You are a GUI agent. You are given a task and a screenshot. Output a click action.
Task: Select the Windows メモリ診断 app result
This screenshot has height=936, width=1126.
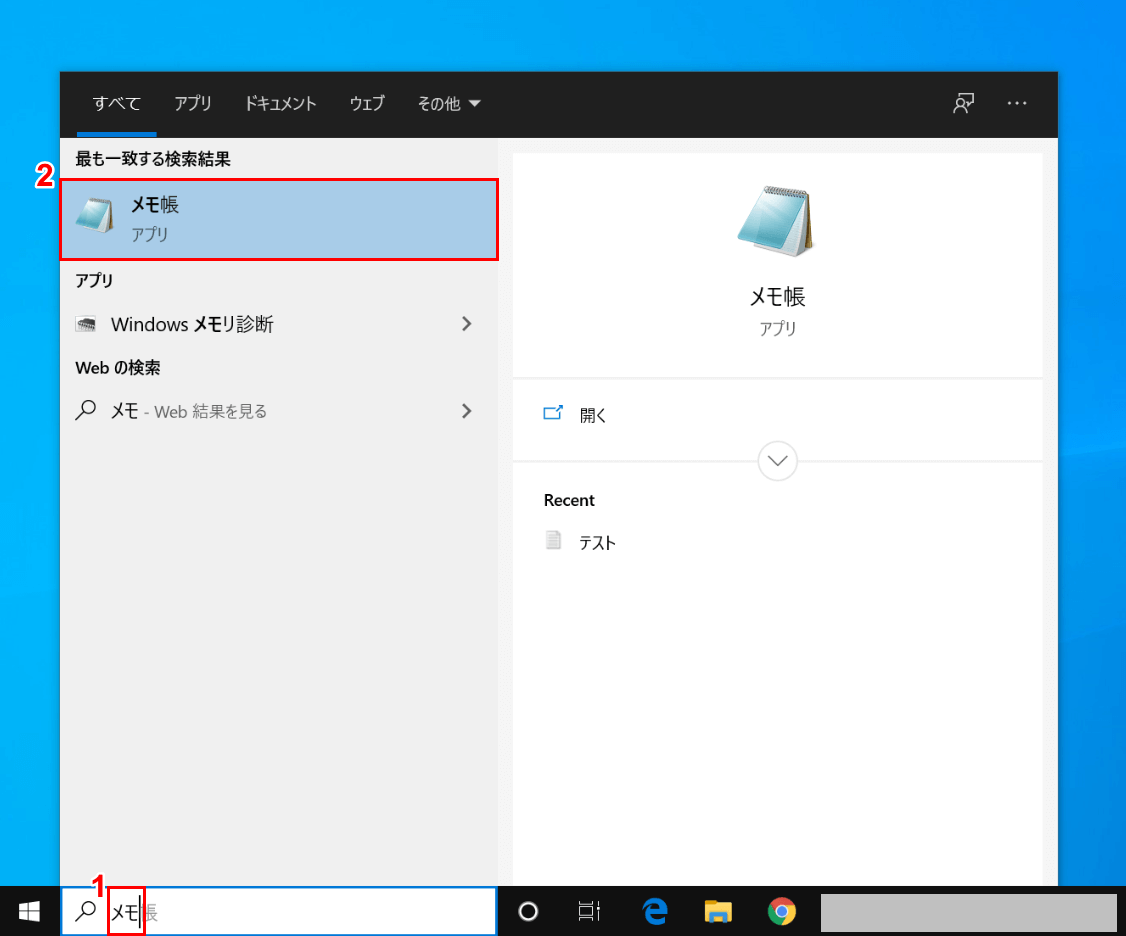[x=279, y=324]
